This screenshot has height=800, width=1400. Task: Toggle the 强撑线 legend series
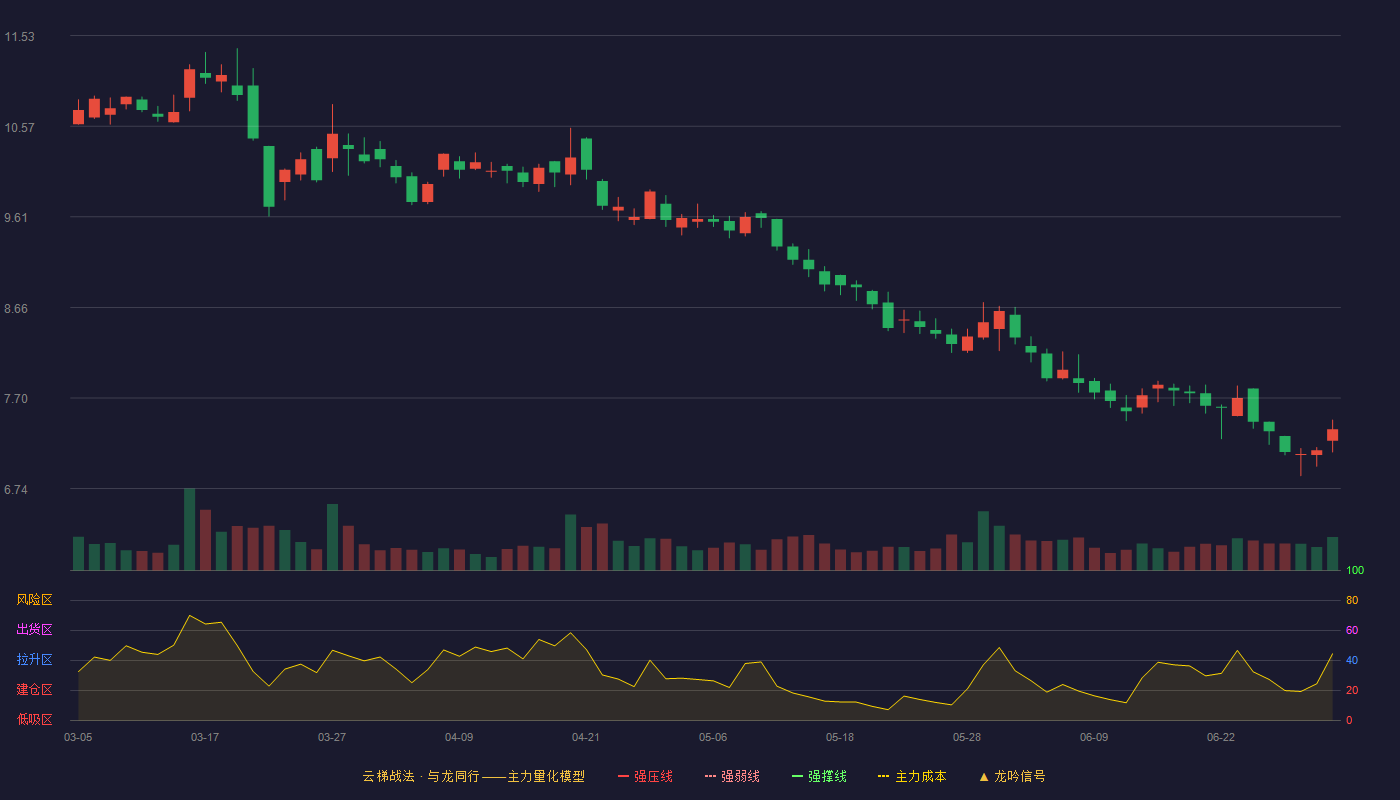pyautogui.click(x=819, y=776)
